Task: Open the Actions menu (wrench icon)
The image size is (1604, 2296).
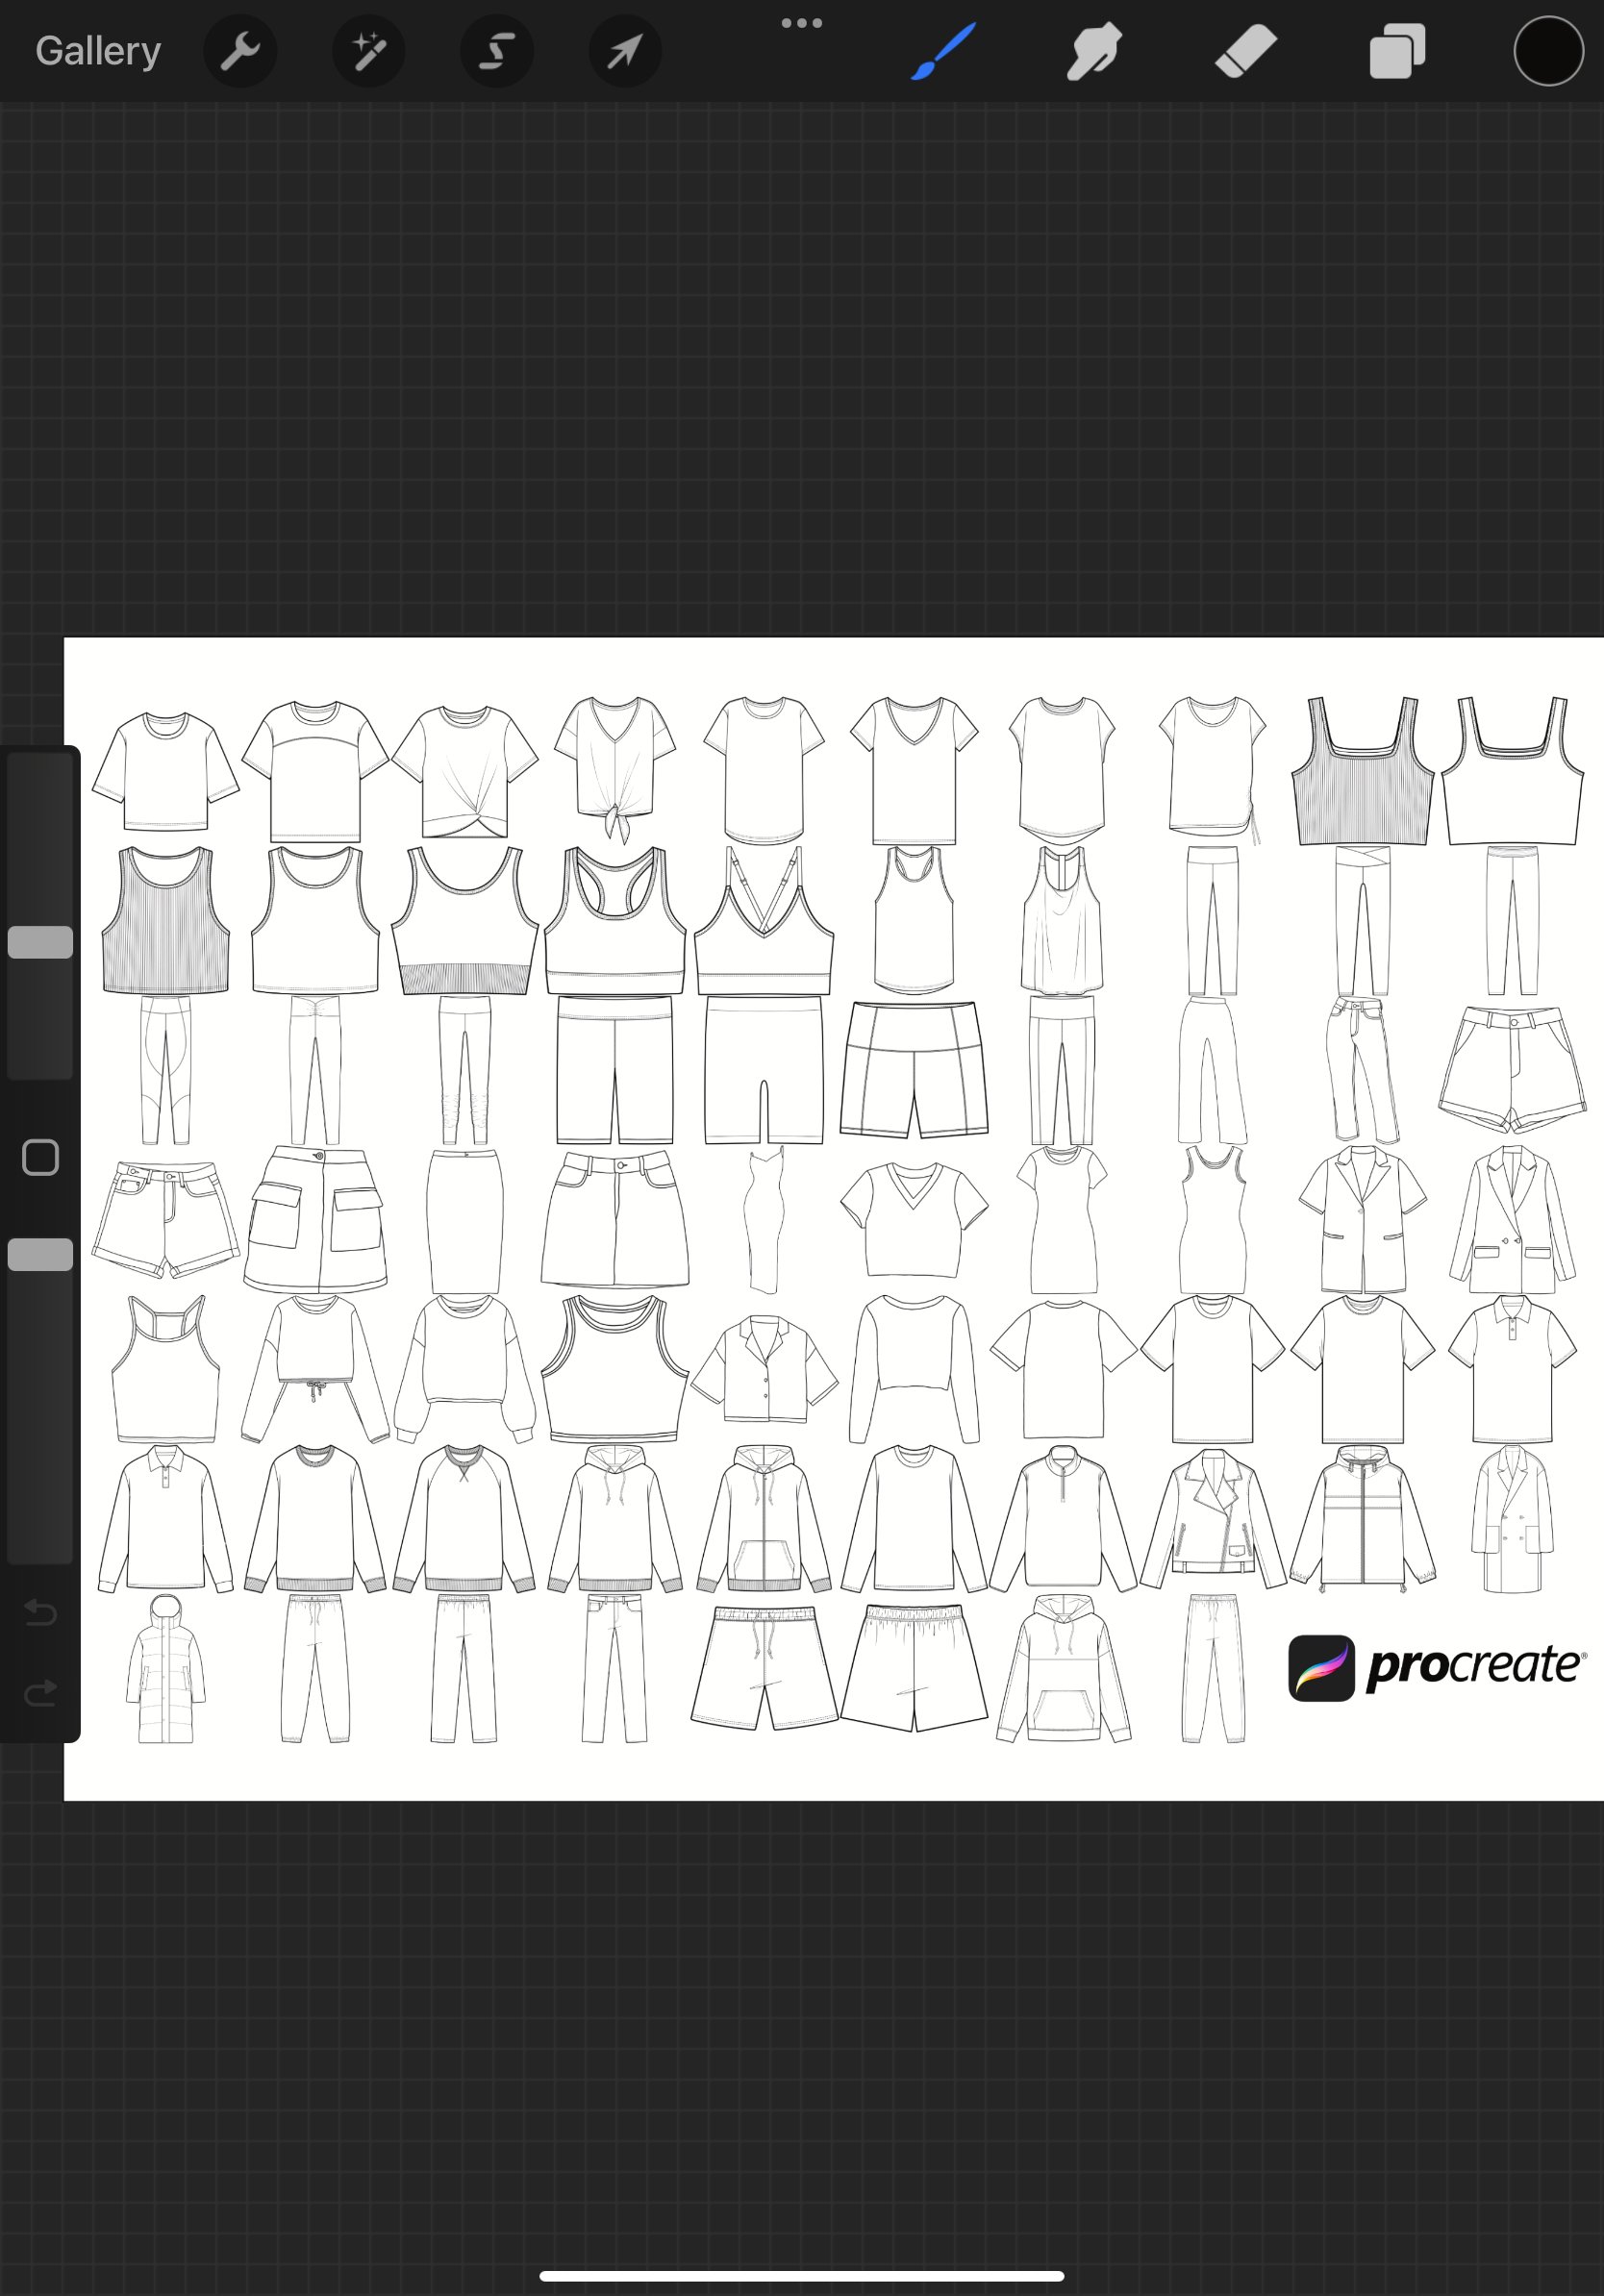Action: coord(240,51)
